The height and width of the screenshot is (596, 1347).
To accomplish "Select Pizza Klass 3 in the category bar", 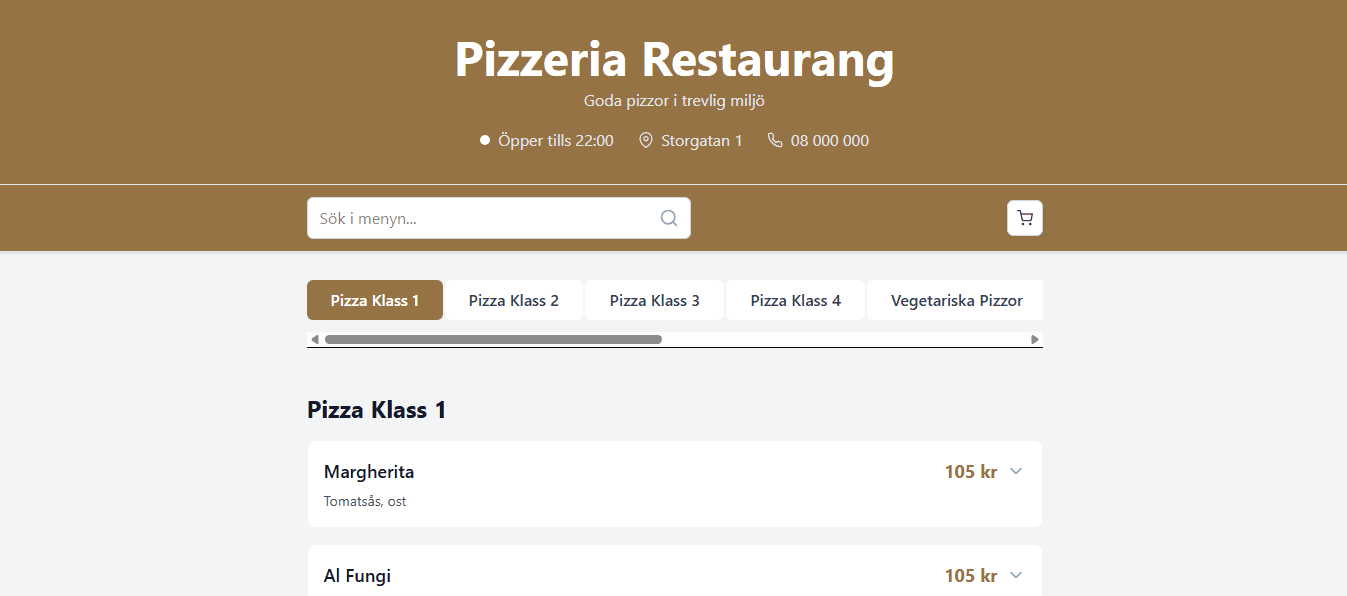I will coord(654,300).
